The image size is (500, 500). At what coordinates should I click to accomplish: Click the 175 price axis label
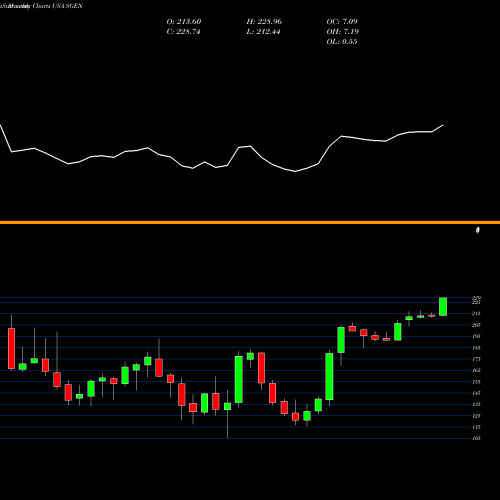pyautogui.click(x=477, y=359)
